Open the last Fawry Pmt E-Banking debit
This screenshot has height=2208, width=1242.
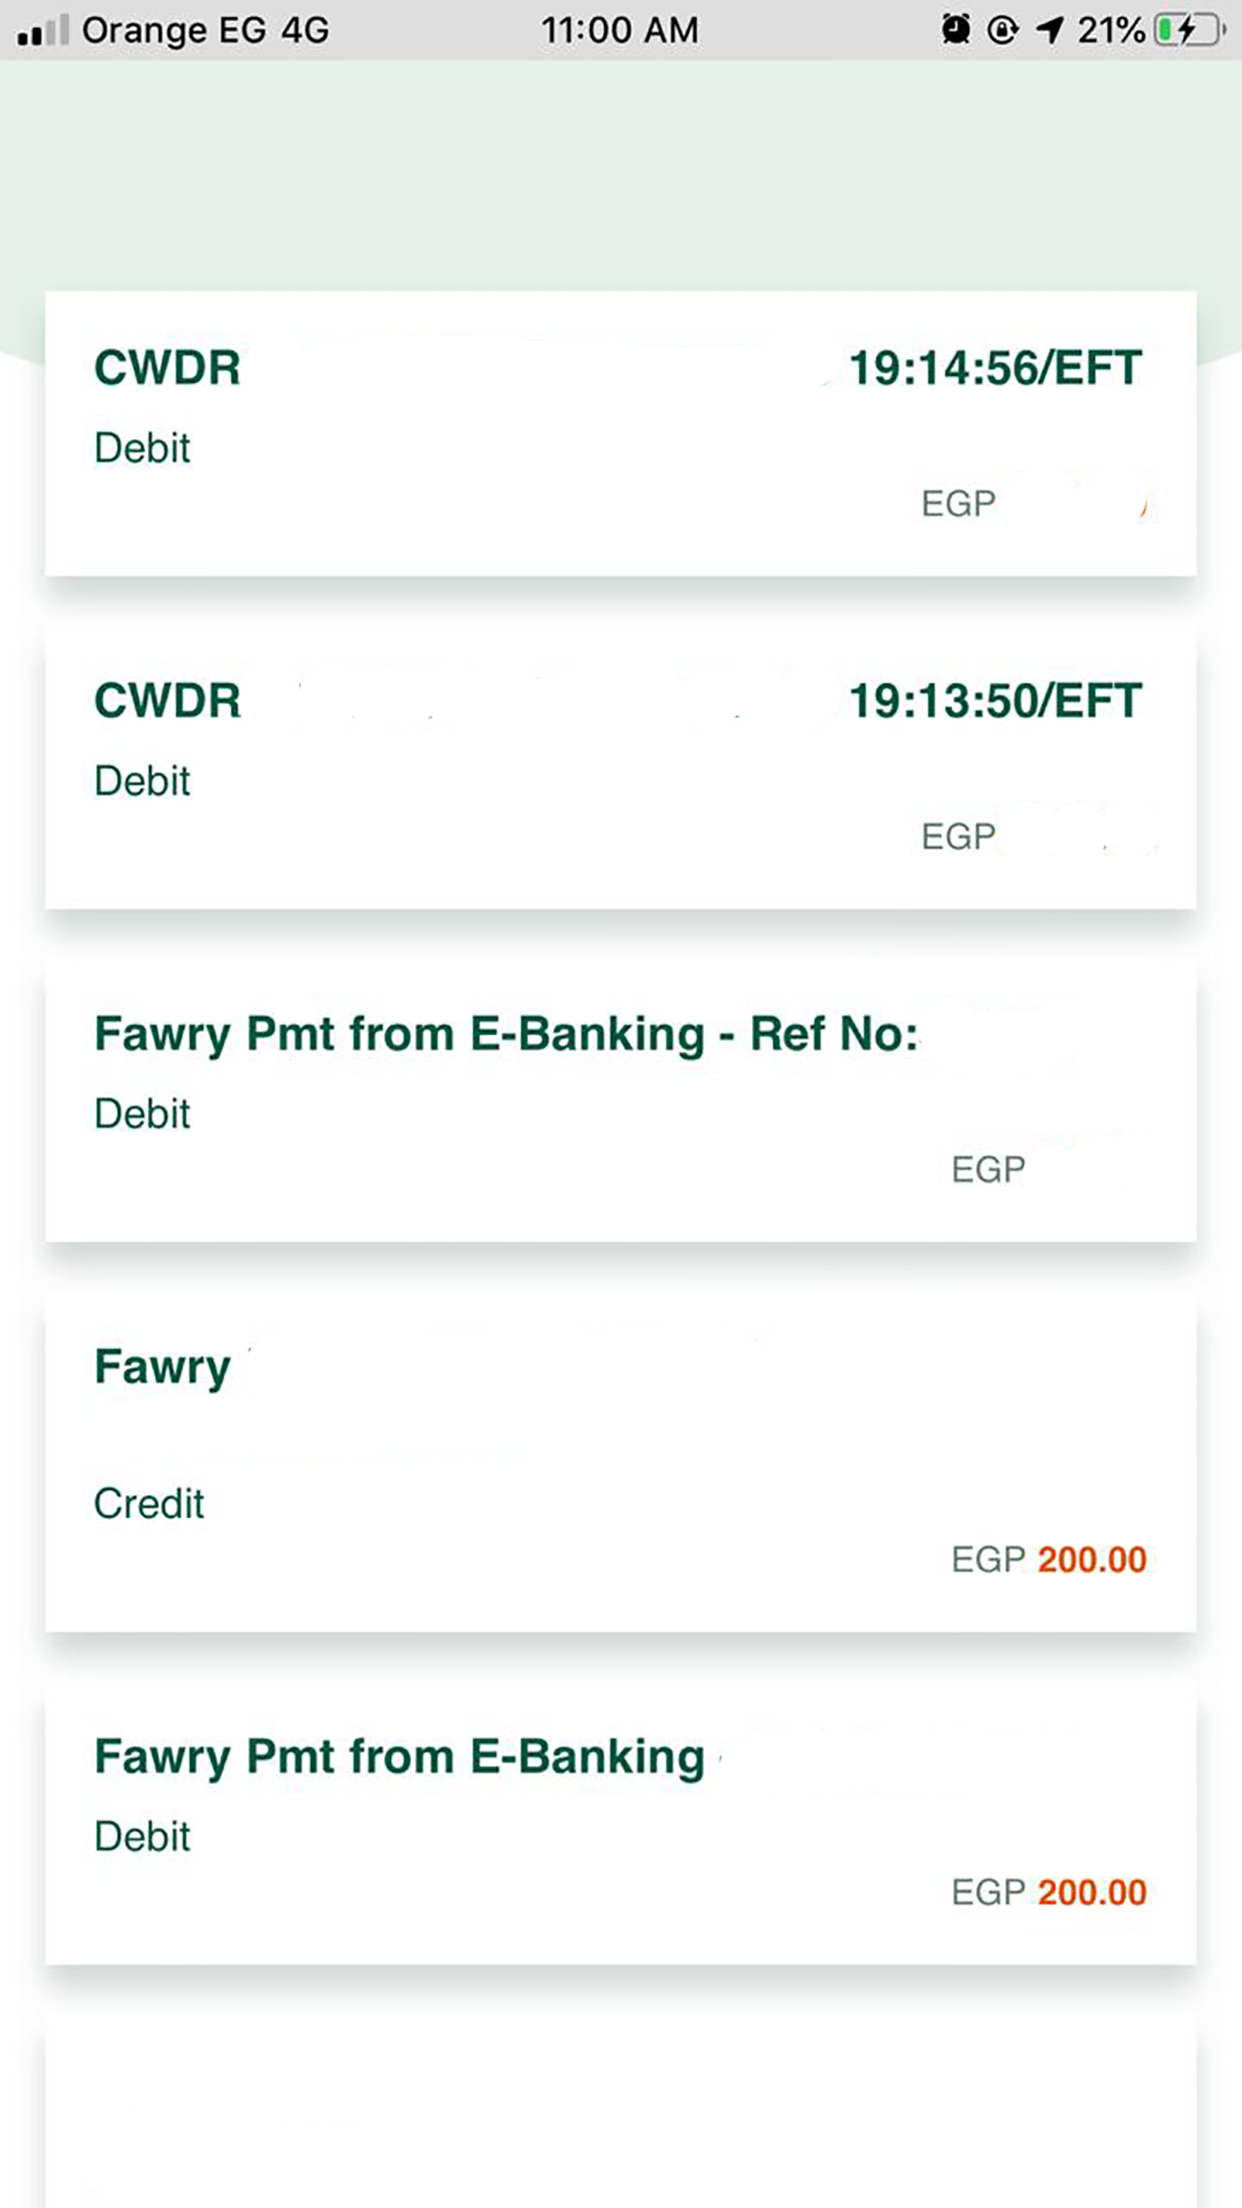pos(620,1822)
